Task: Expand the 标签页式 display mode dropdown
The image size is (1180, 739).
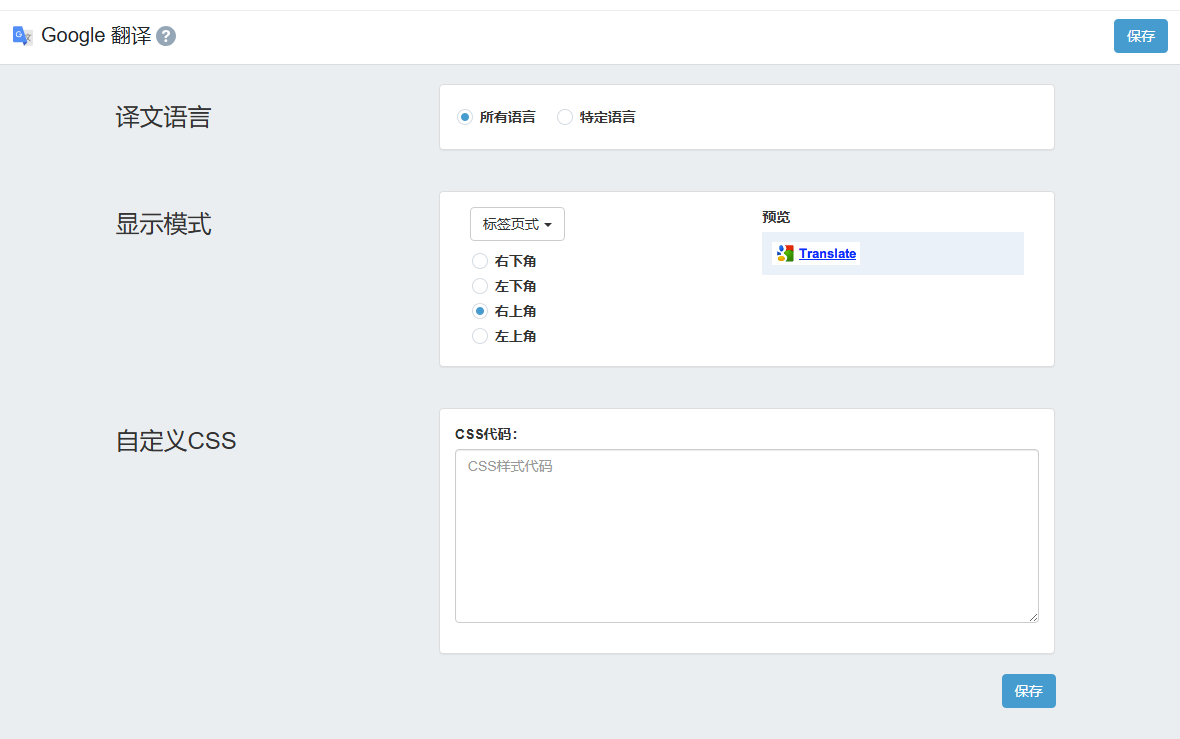Action: (517, 224)
